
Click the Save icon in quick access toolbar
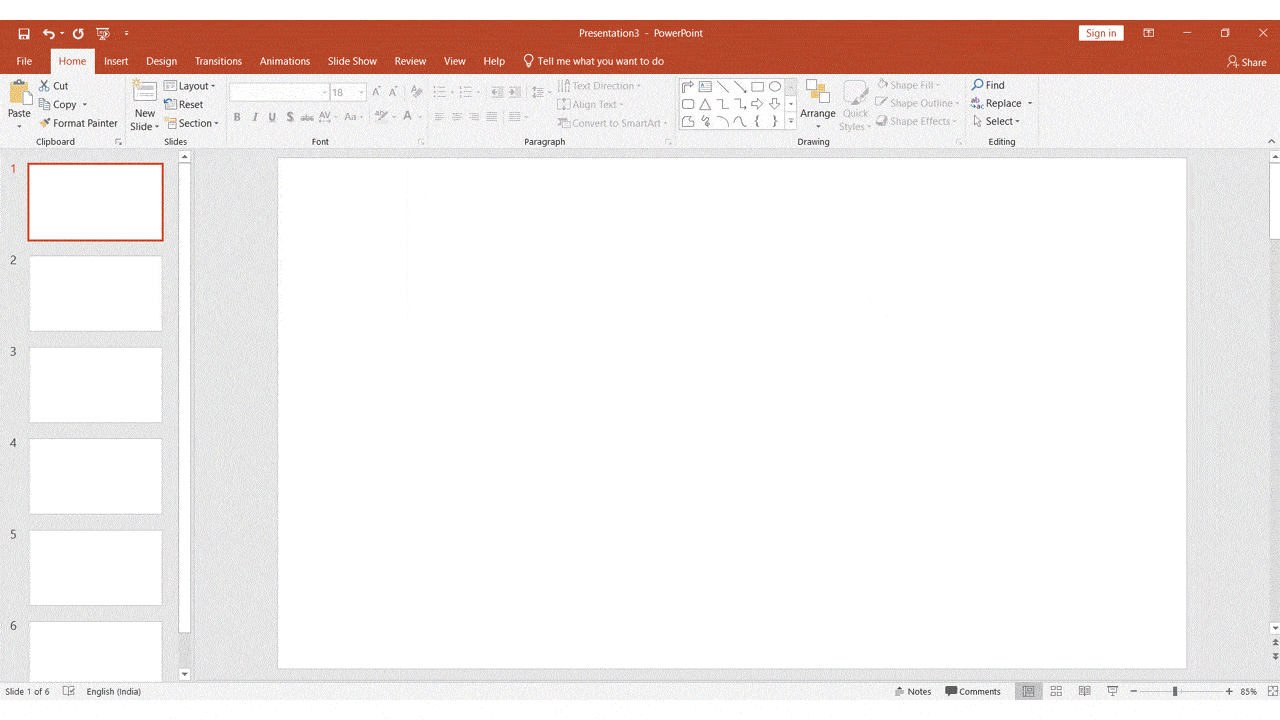pyautogui.click(x=24, y=34)
